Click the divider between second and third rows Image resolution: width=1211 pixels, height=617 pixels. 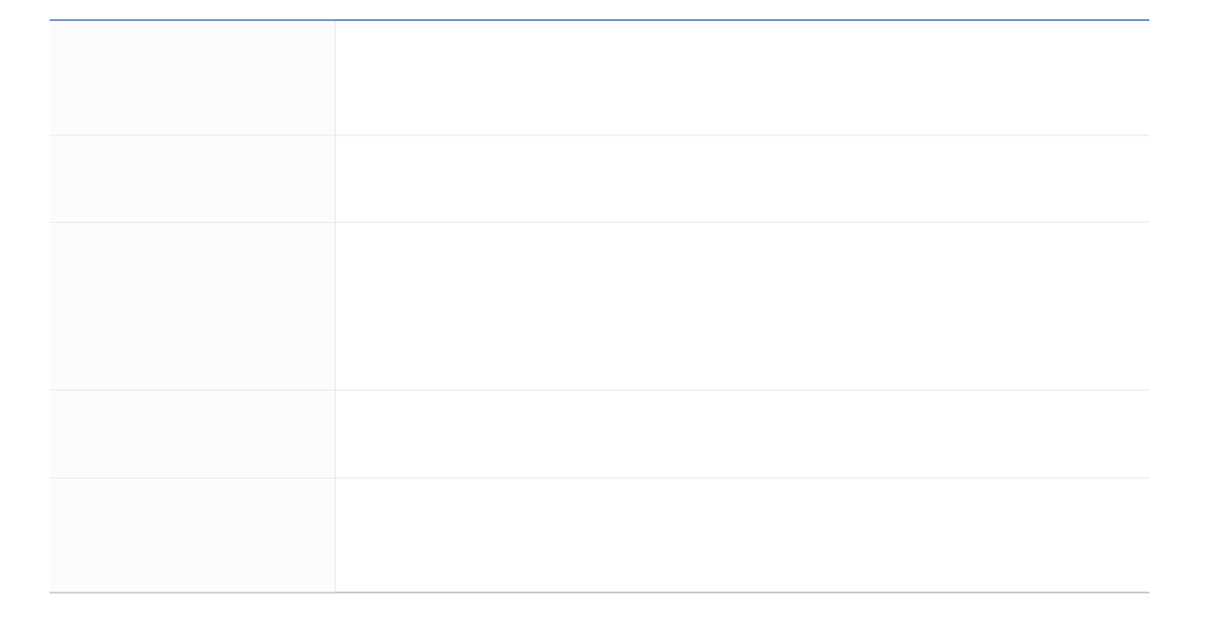(x=599, y=222)
